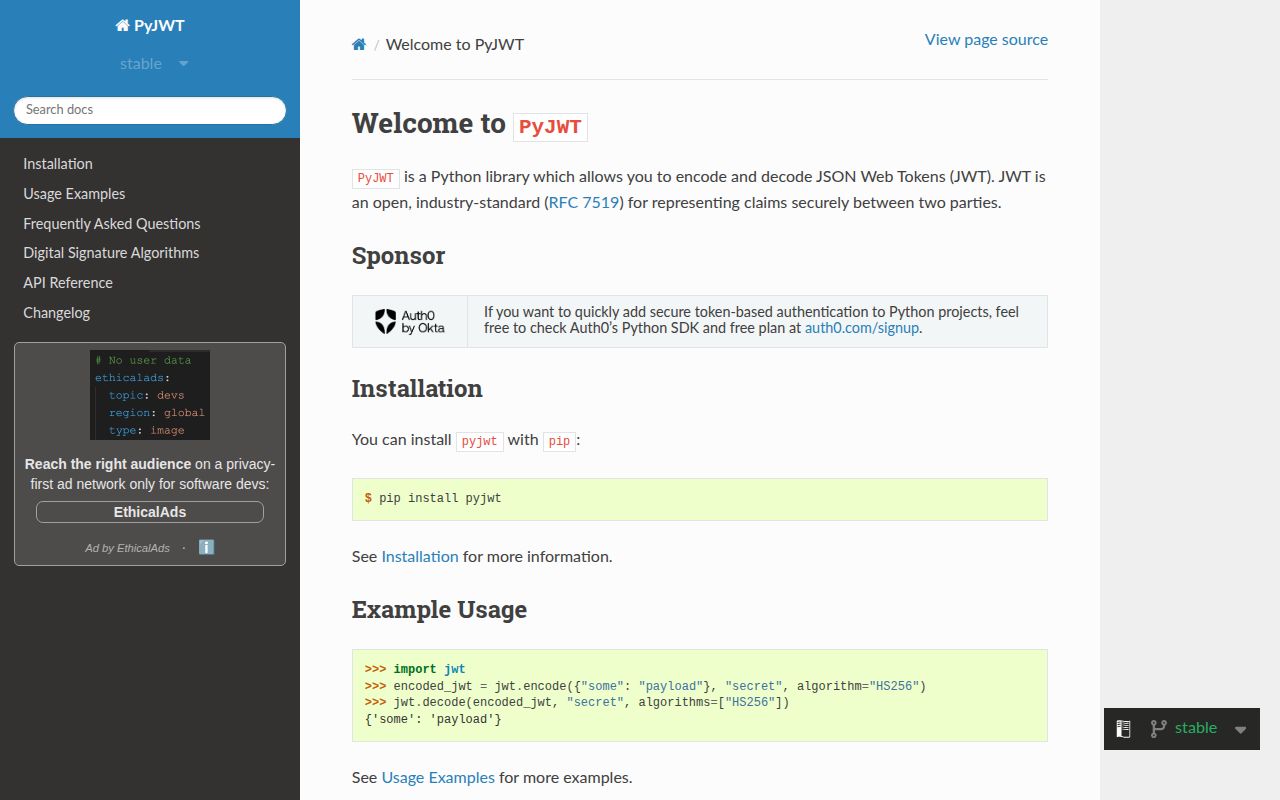This screenshot has height=800, width=1280.
Task: Click the encoded_jwt = jwt.encode code line
Action: 645,686
